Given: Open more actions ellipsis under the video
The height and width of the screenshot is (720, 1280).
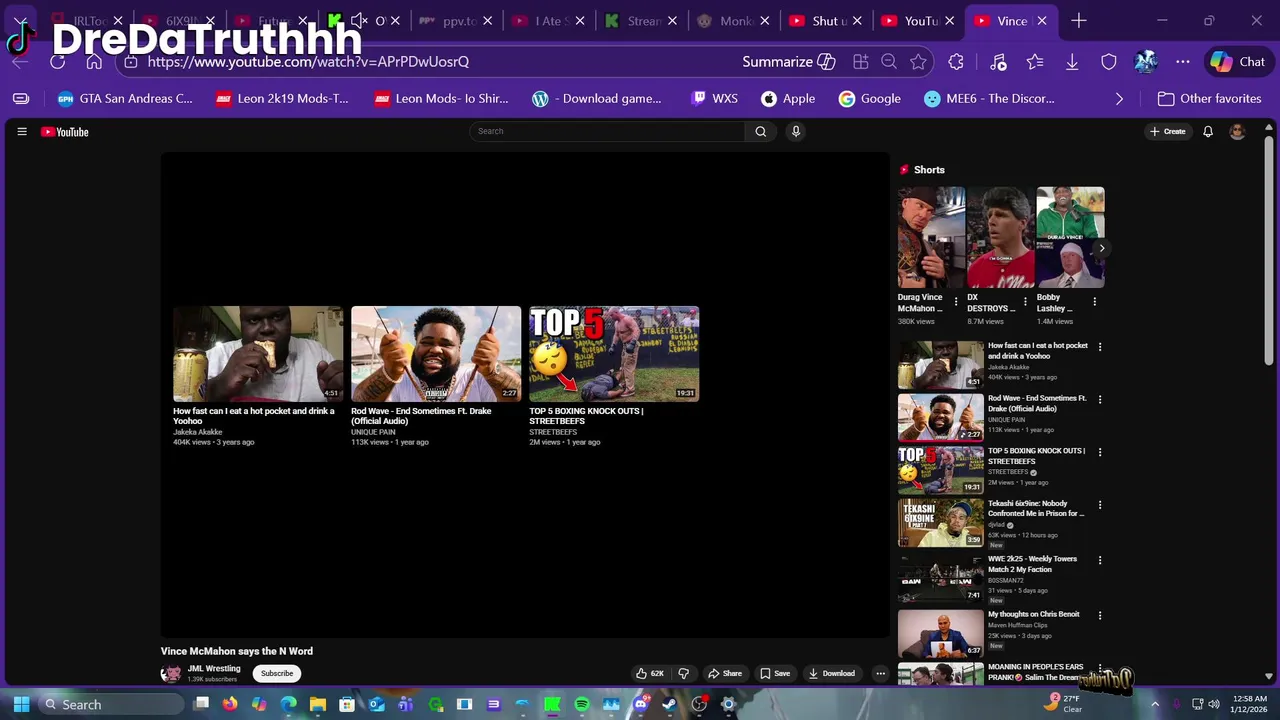Looking at the screenshot, I should click(x=880, y=673).
